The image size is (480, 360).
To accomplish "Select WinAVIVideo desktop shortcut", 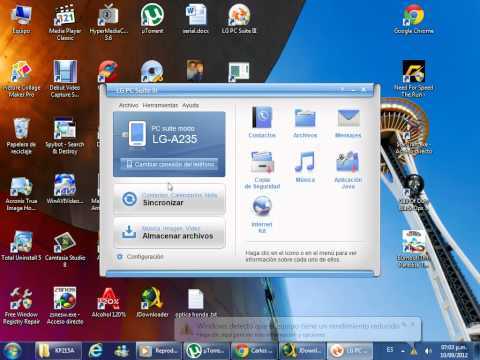I will (x=65, y=189).
